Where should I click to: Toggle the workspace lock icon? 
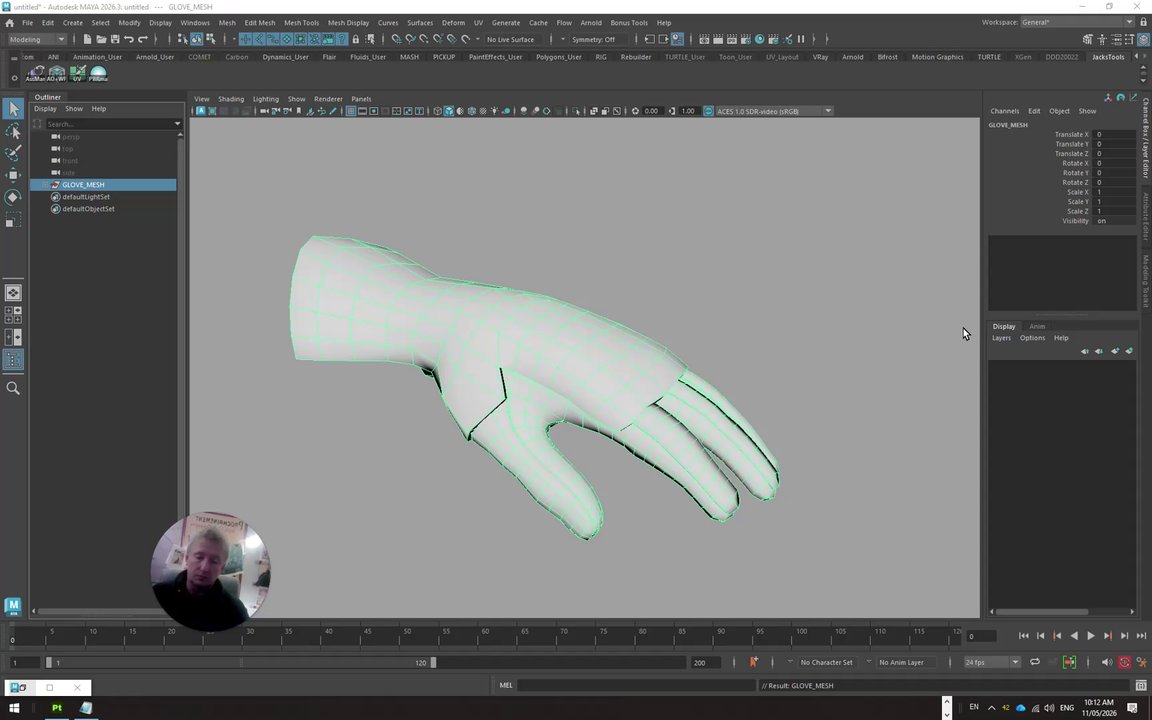coord(1143,22)
